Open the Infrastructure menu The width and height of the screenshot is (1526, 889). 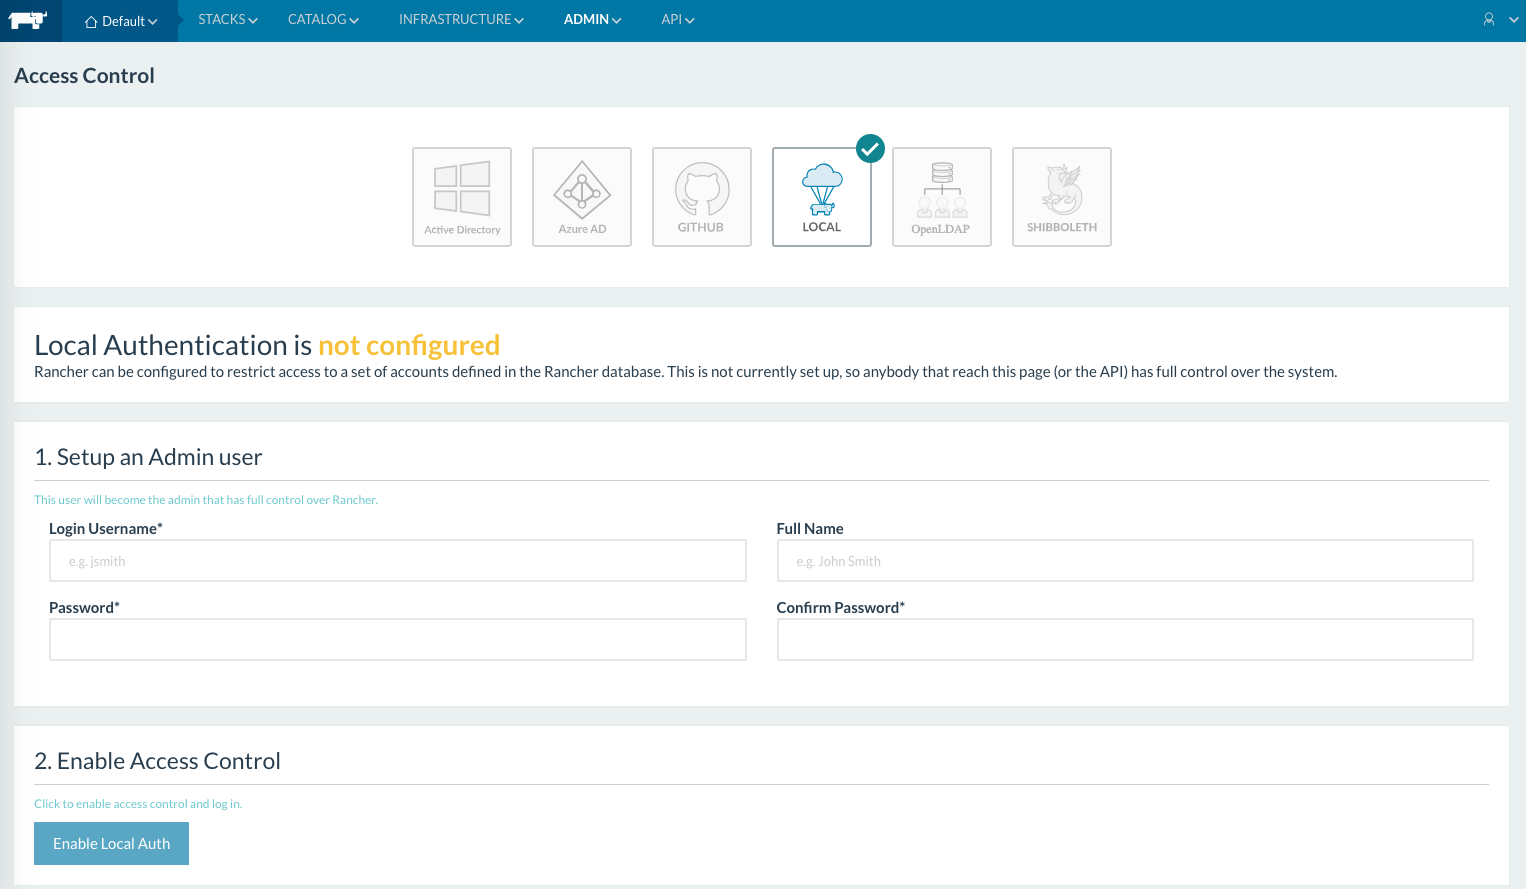pyautogui.click(x=461, y=20)
